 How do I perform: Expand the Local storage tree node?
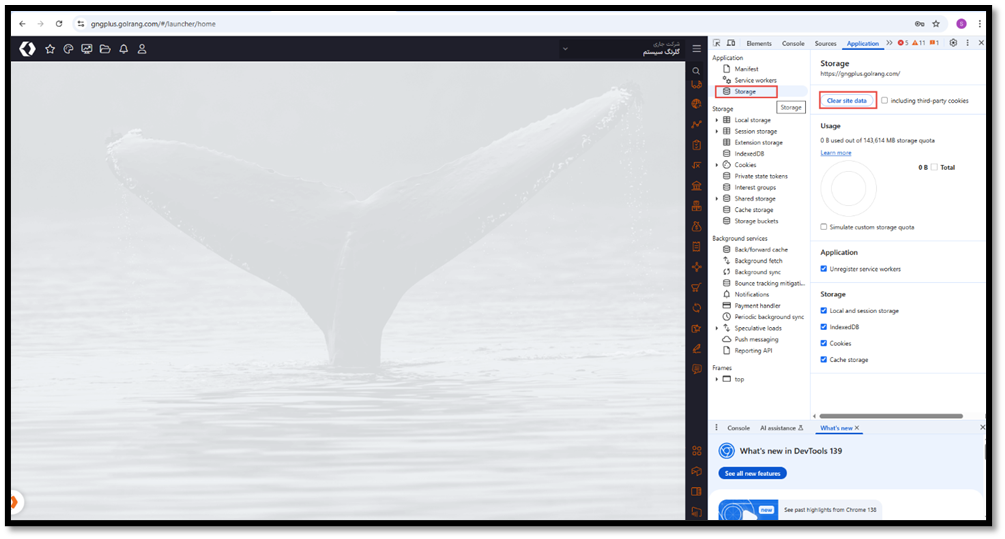717,120
